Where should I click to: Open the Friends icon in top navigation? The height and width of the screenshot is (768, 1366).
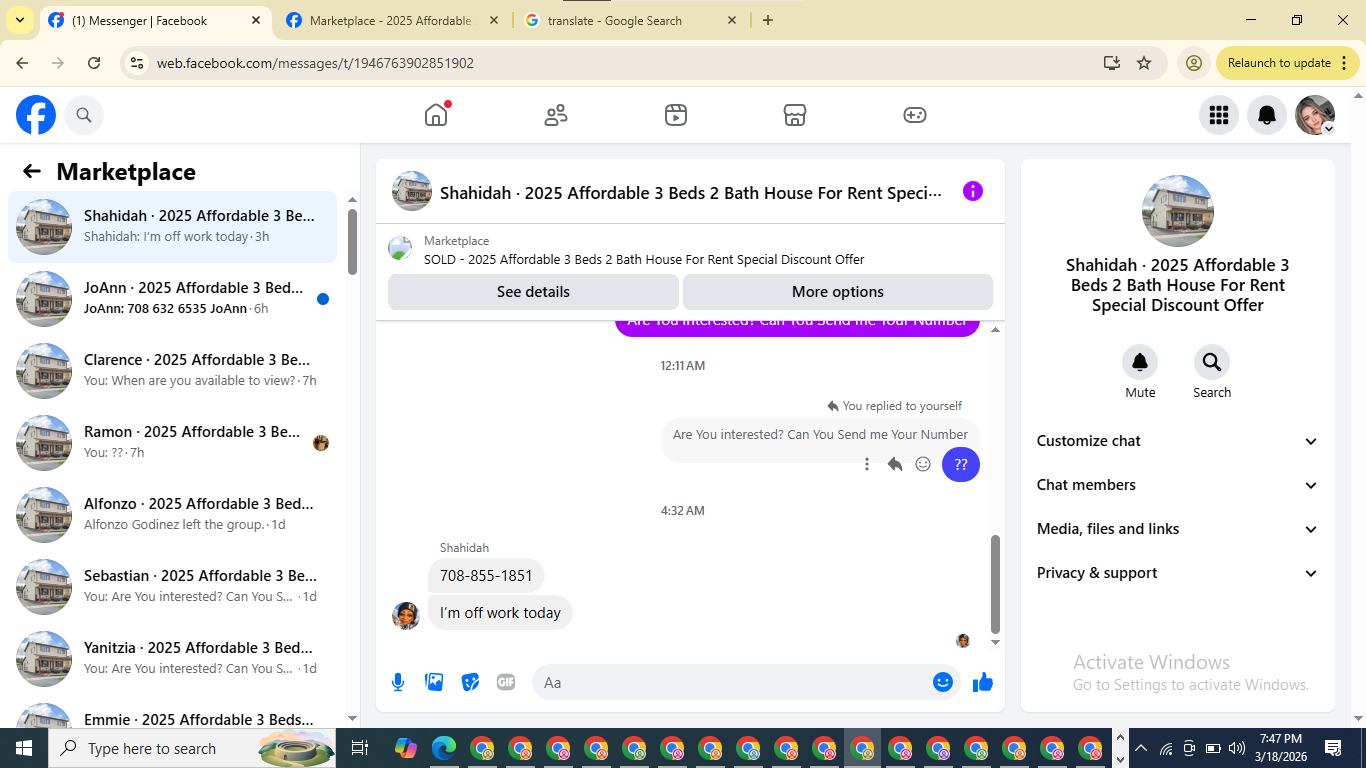point(556,115)
